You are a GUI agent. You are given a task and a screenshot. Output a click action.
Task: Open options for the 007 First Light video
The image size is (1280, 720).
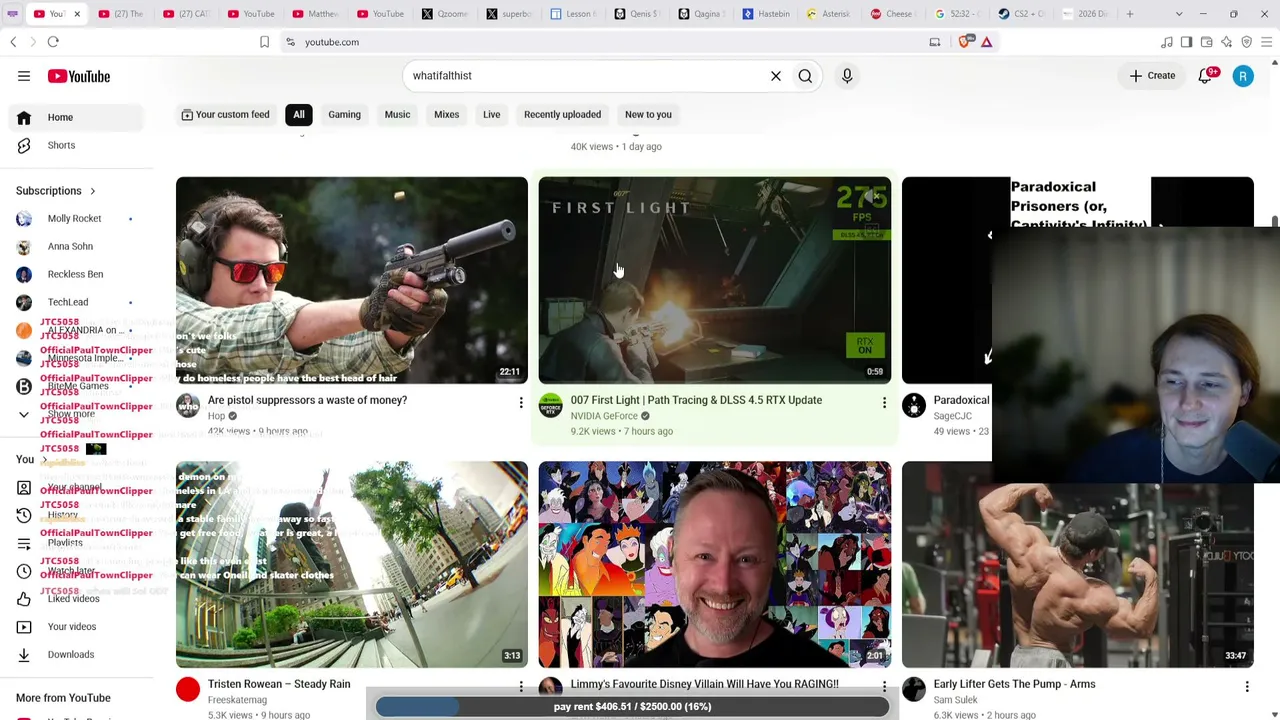point(884,403)
